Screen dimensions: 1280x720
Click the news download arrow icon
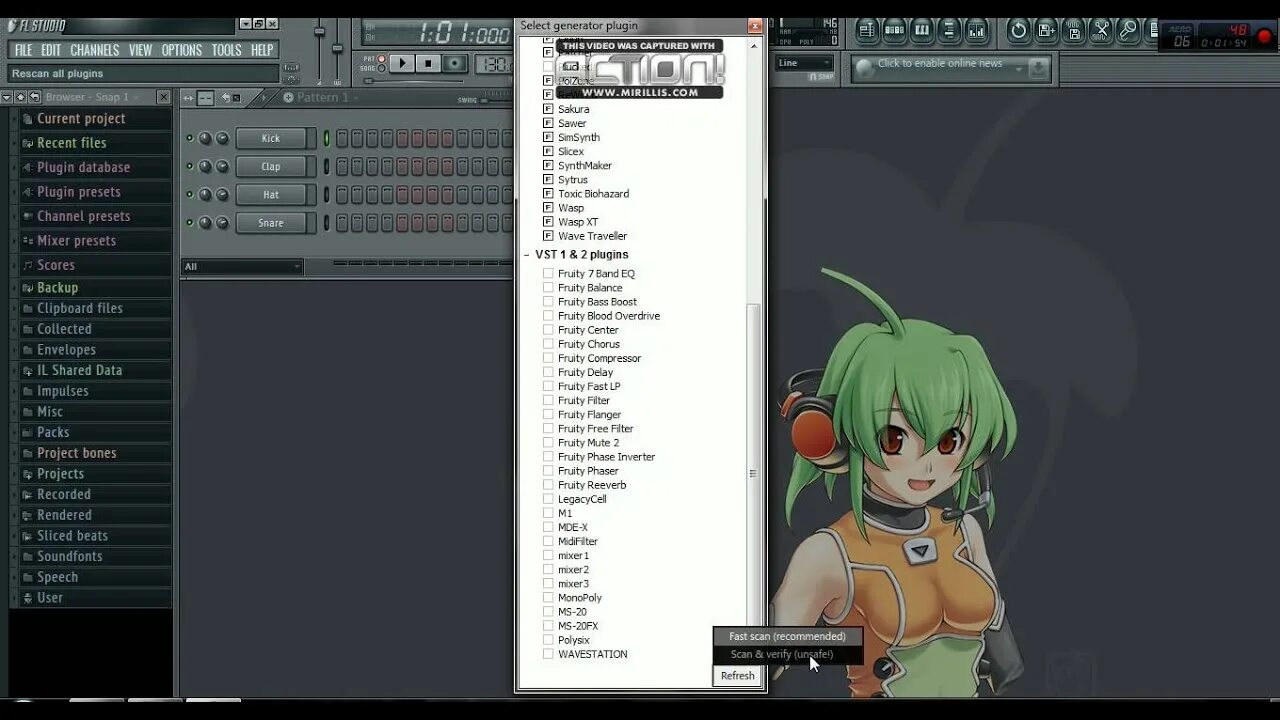[x=1039, y=68]
